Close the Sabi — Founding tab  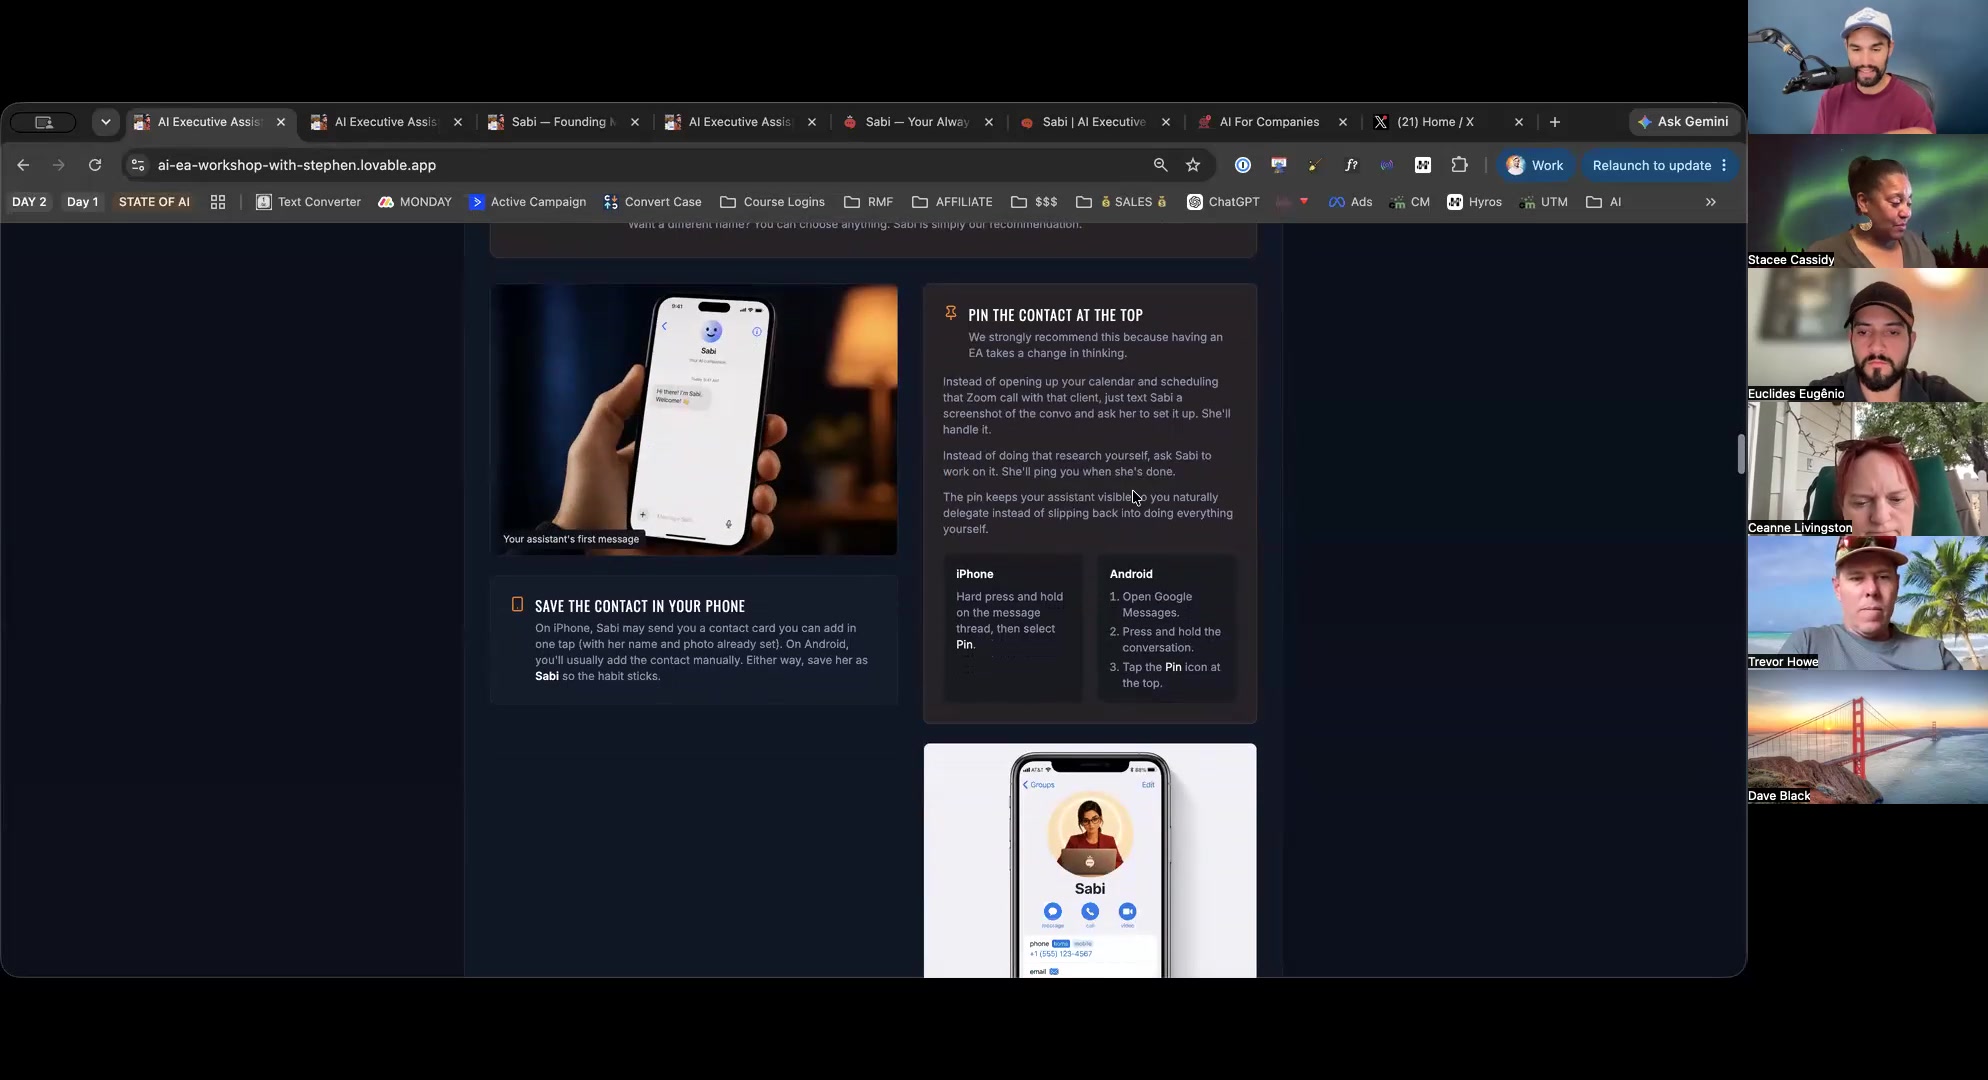click(x=634, y=122)
